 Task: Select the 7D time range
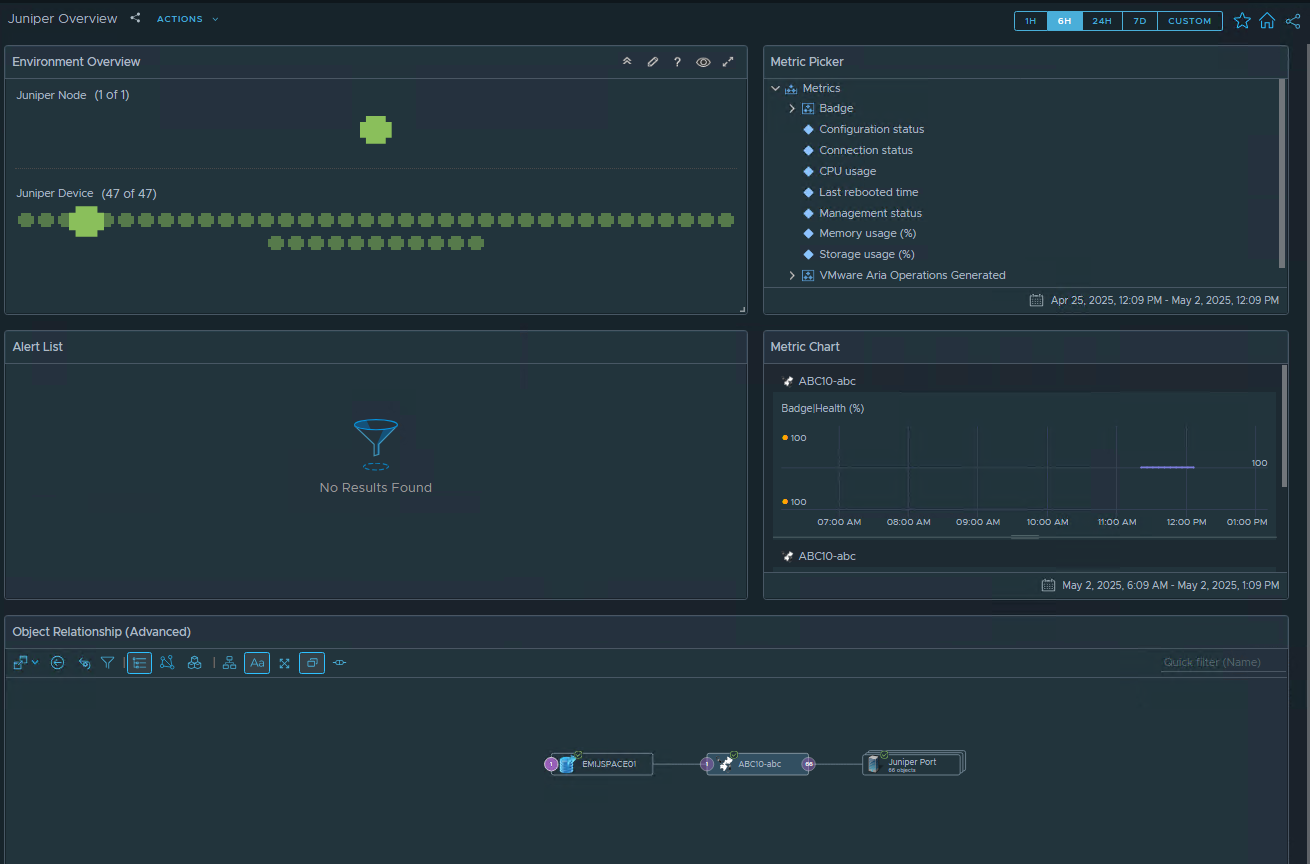coord(1140,21)
